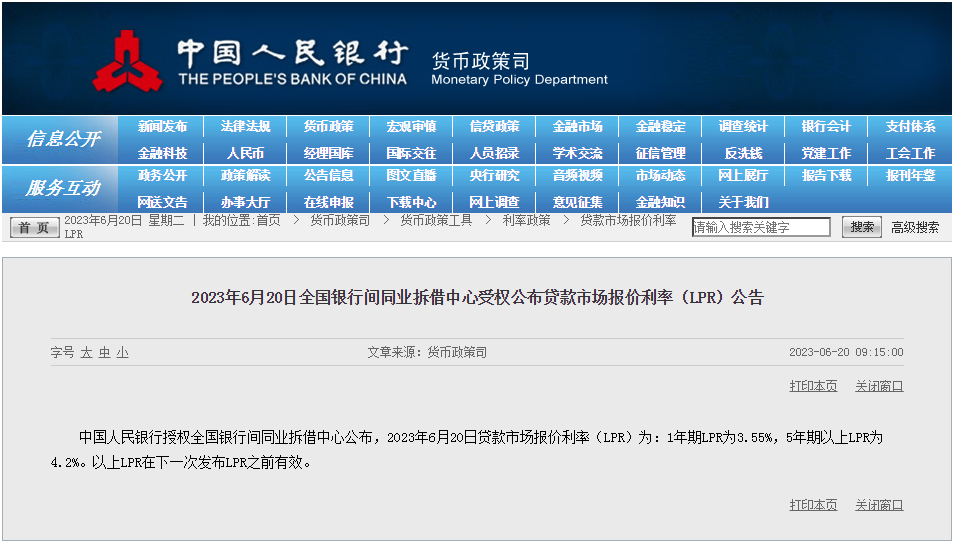The image size is (953, 544).
Task: Open 法律法规 menu item
Action: point(246,126)
